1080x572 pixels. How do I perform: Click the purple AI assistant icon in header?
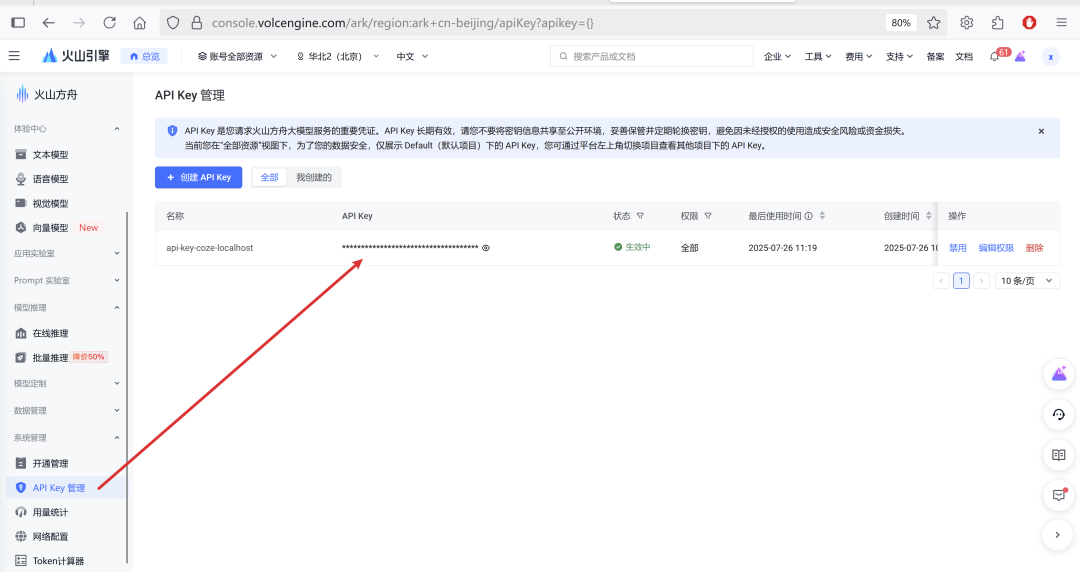1020,57
